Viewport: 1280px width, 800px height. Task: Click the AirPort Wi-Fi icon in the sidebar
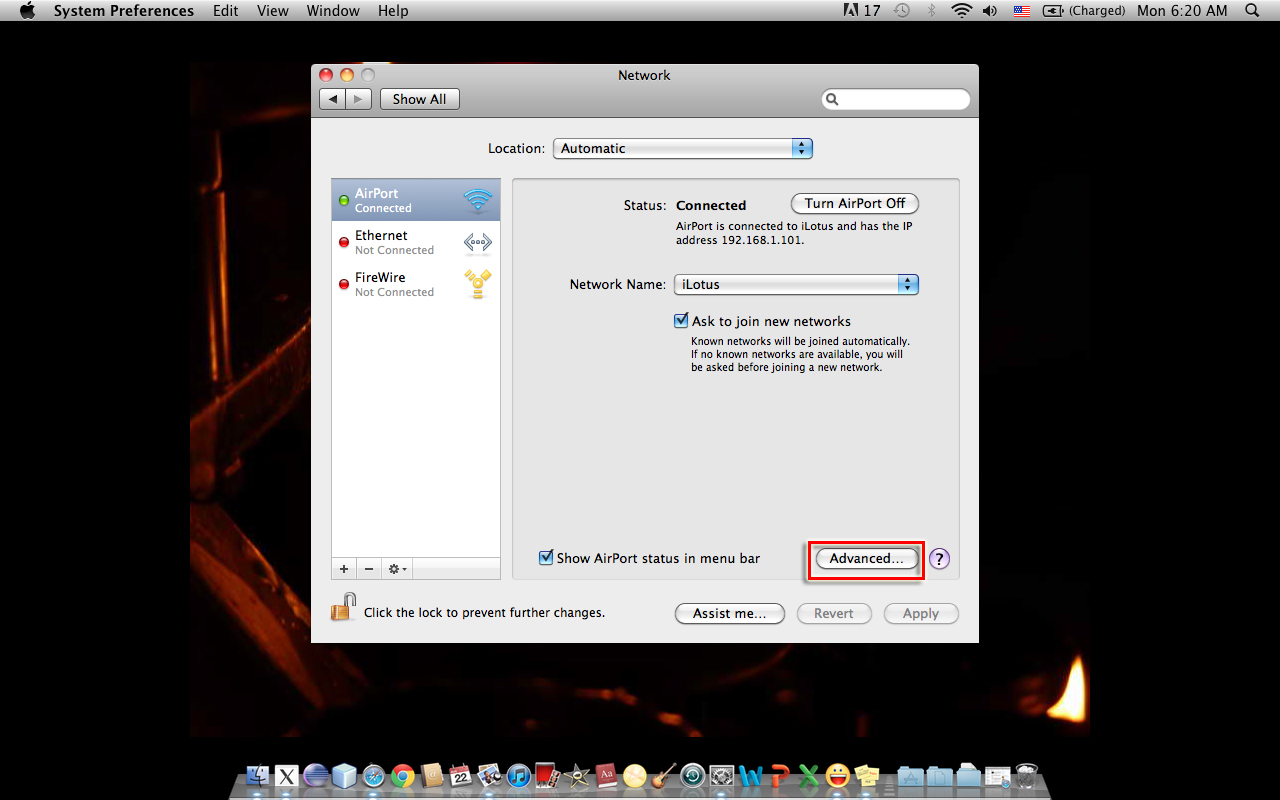(x=478, y=200)
